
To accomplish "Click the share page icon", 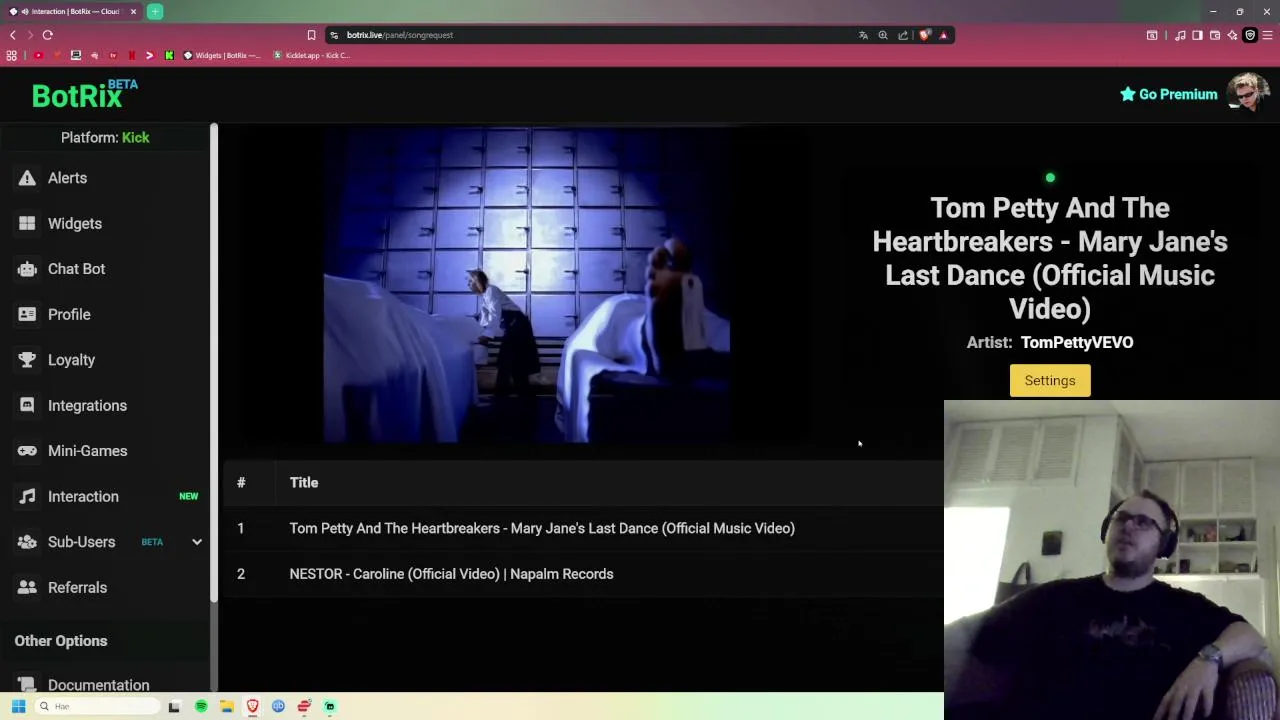I will (x=903, y=35).
